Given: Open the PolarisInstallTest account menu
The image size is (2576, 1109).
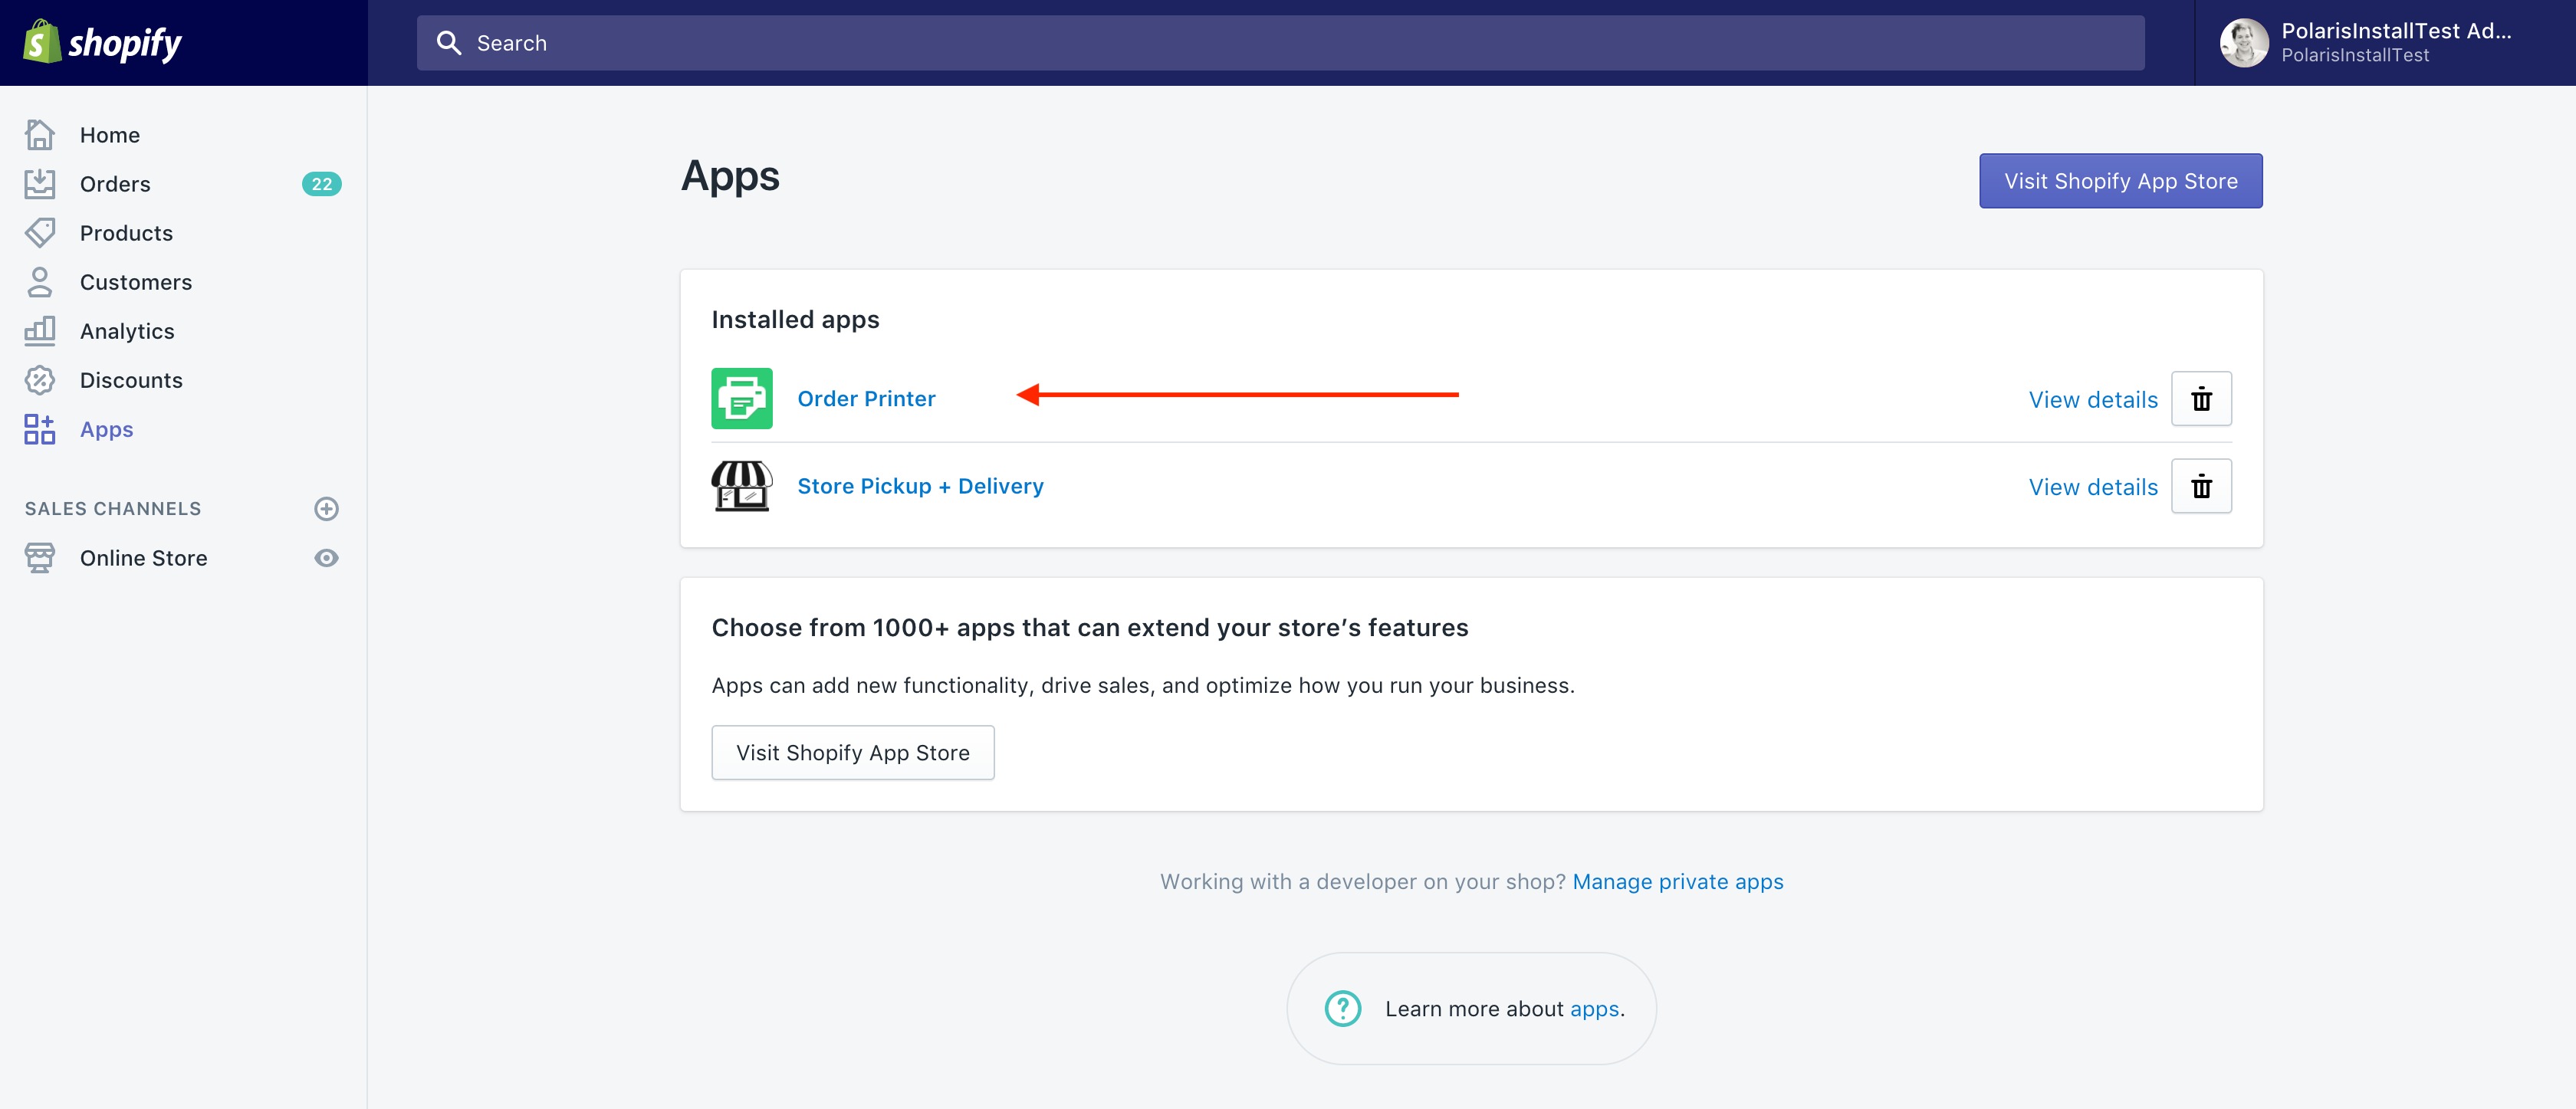Looking at the screenshot, I should (2395, 43).
